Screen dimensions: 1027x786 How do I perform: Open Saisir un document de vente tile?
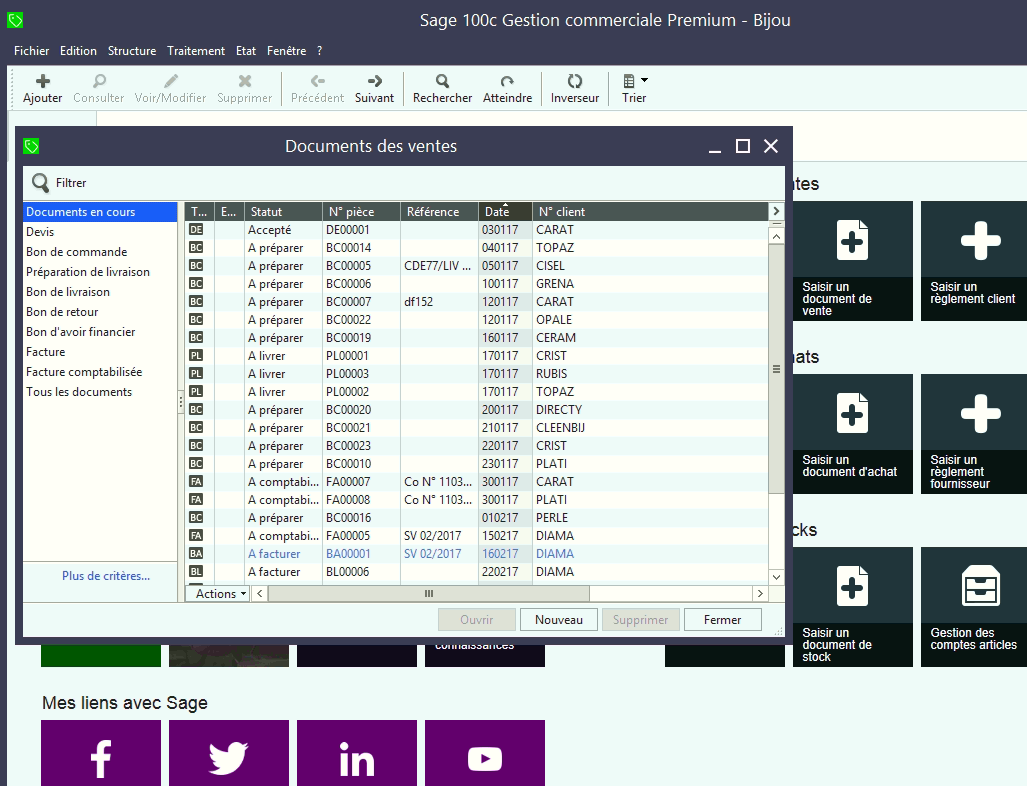point(851,261)
